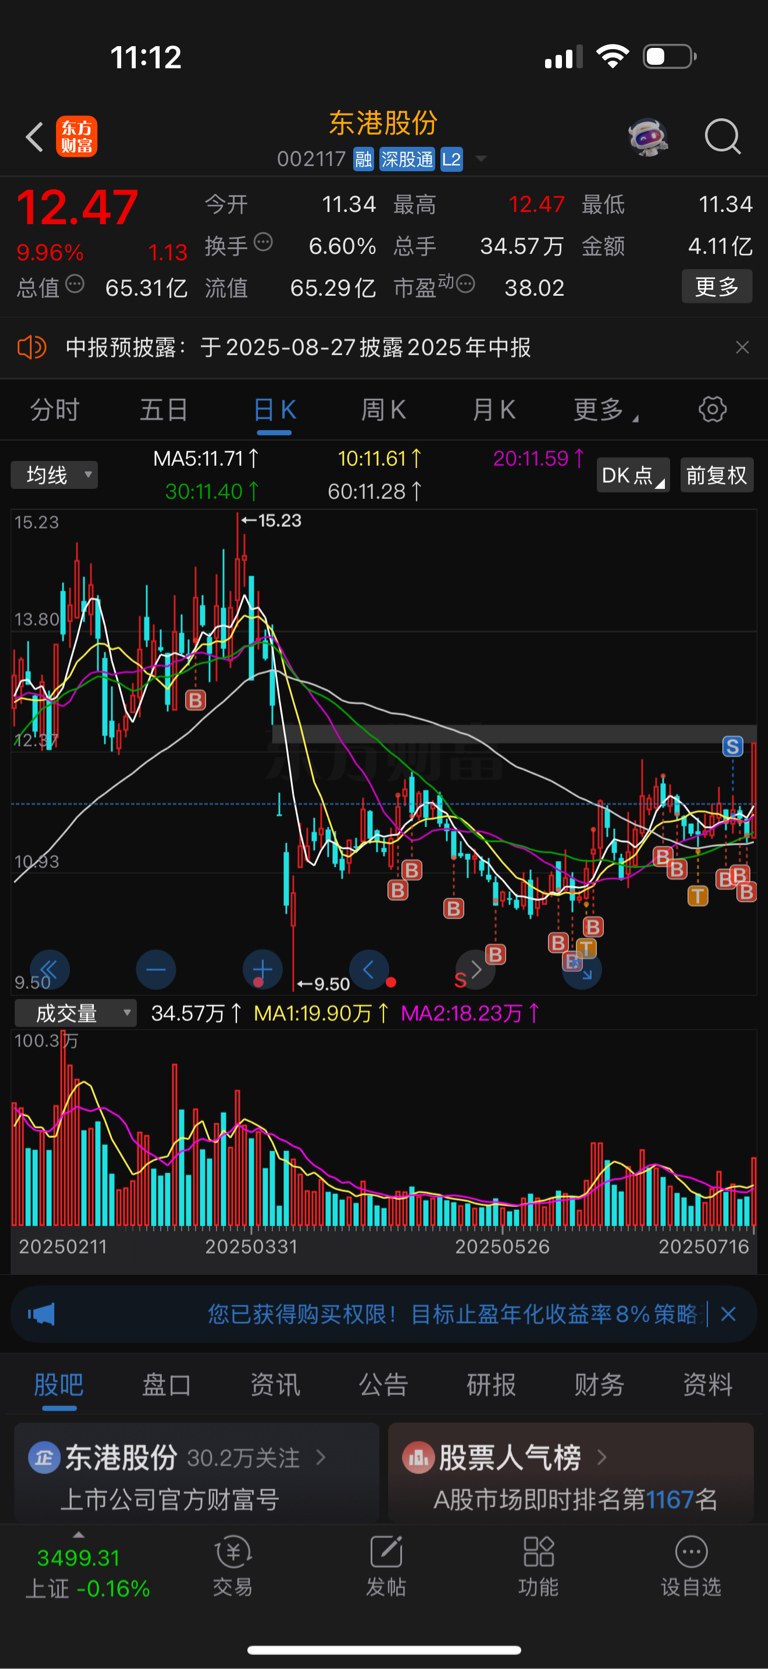Switch to 分时 chart tab
Screen dimensions: 768x1669
tap(54, 410)
